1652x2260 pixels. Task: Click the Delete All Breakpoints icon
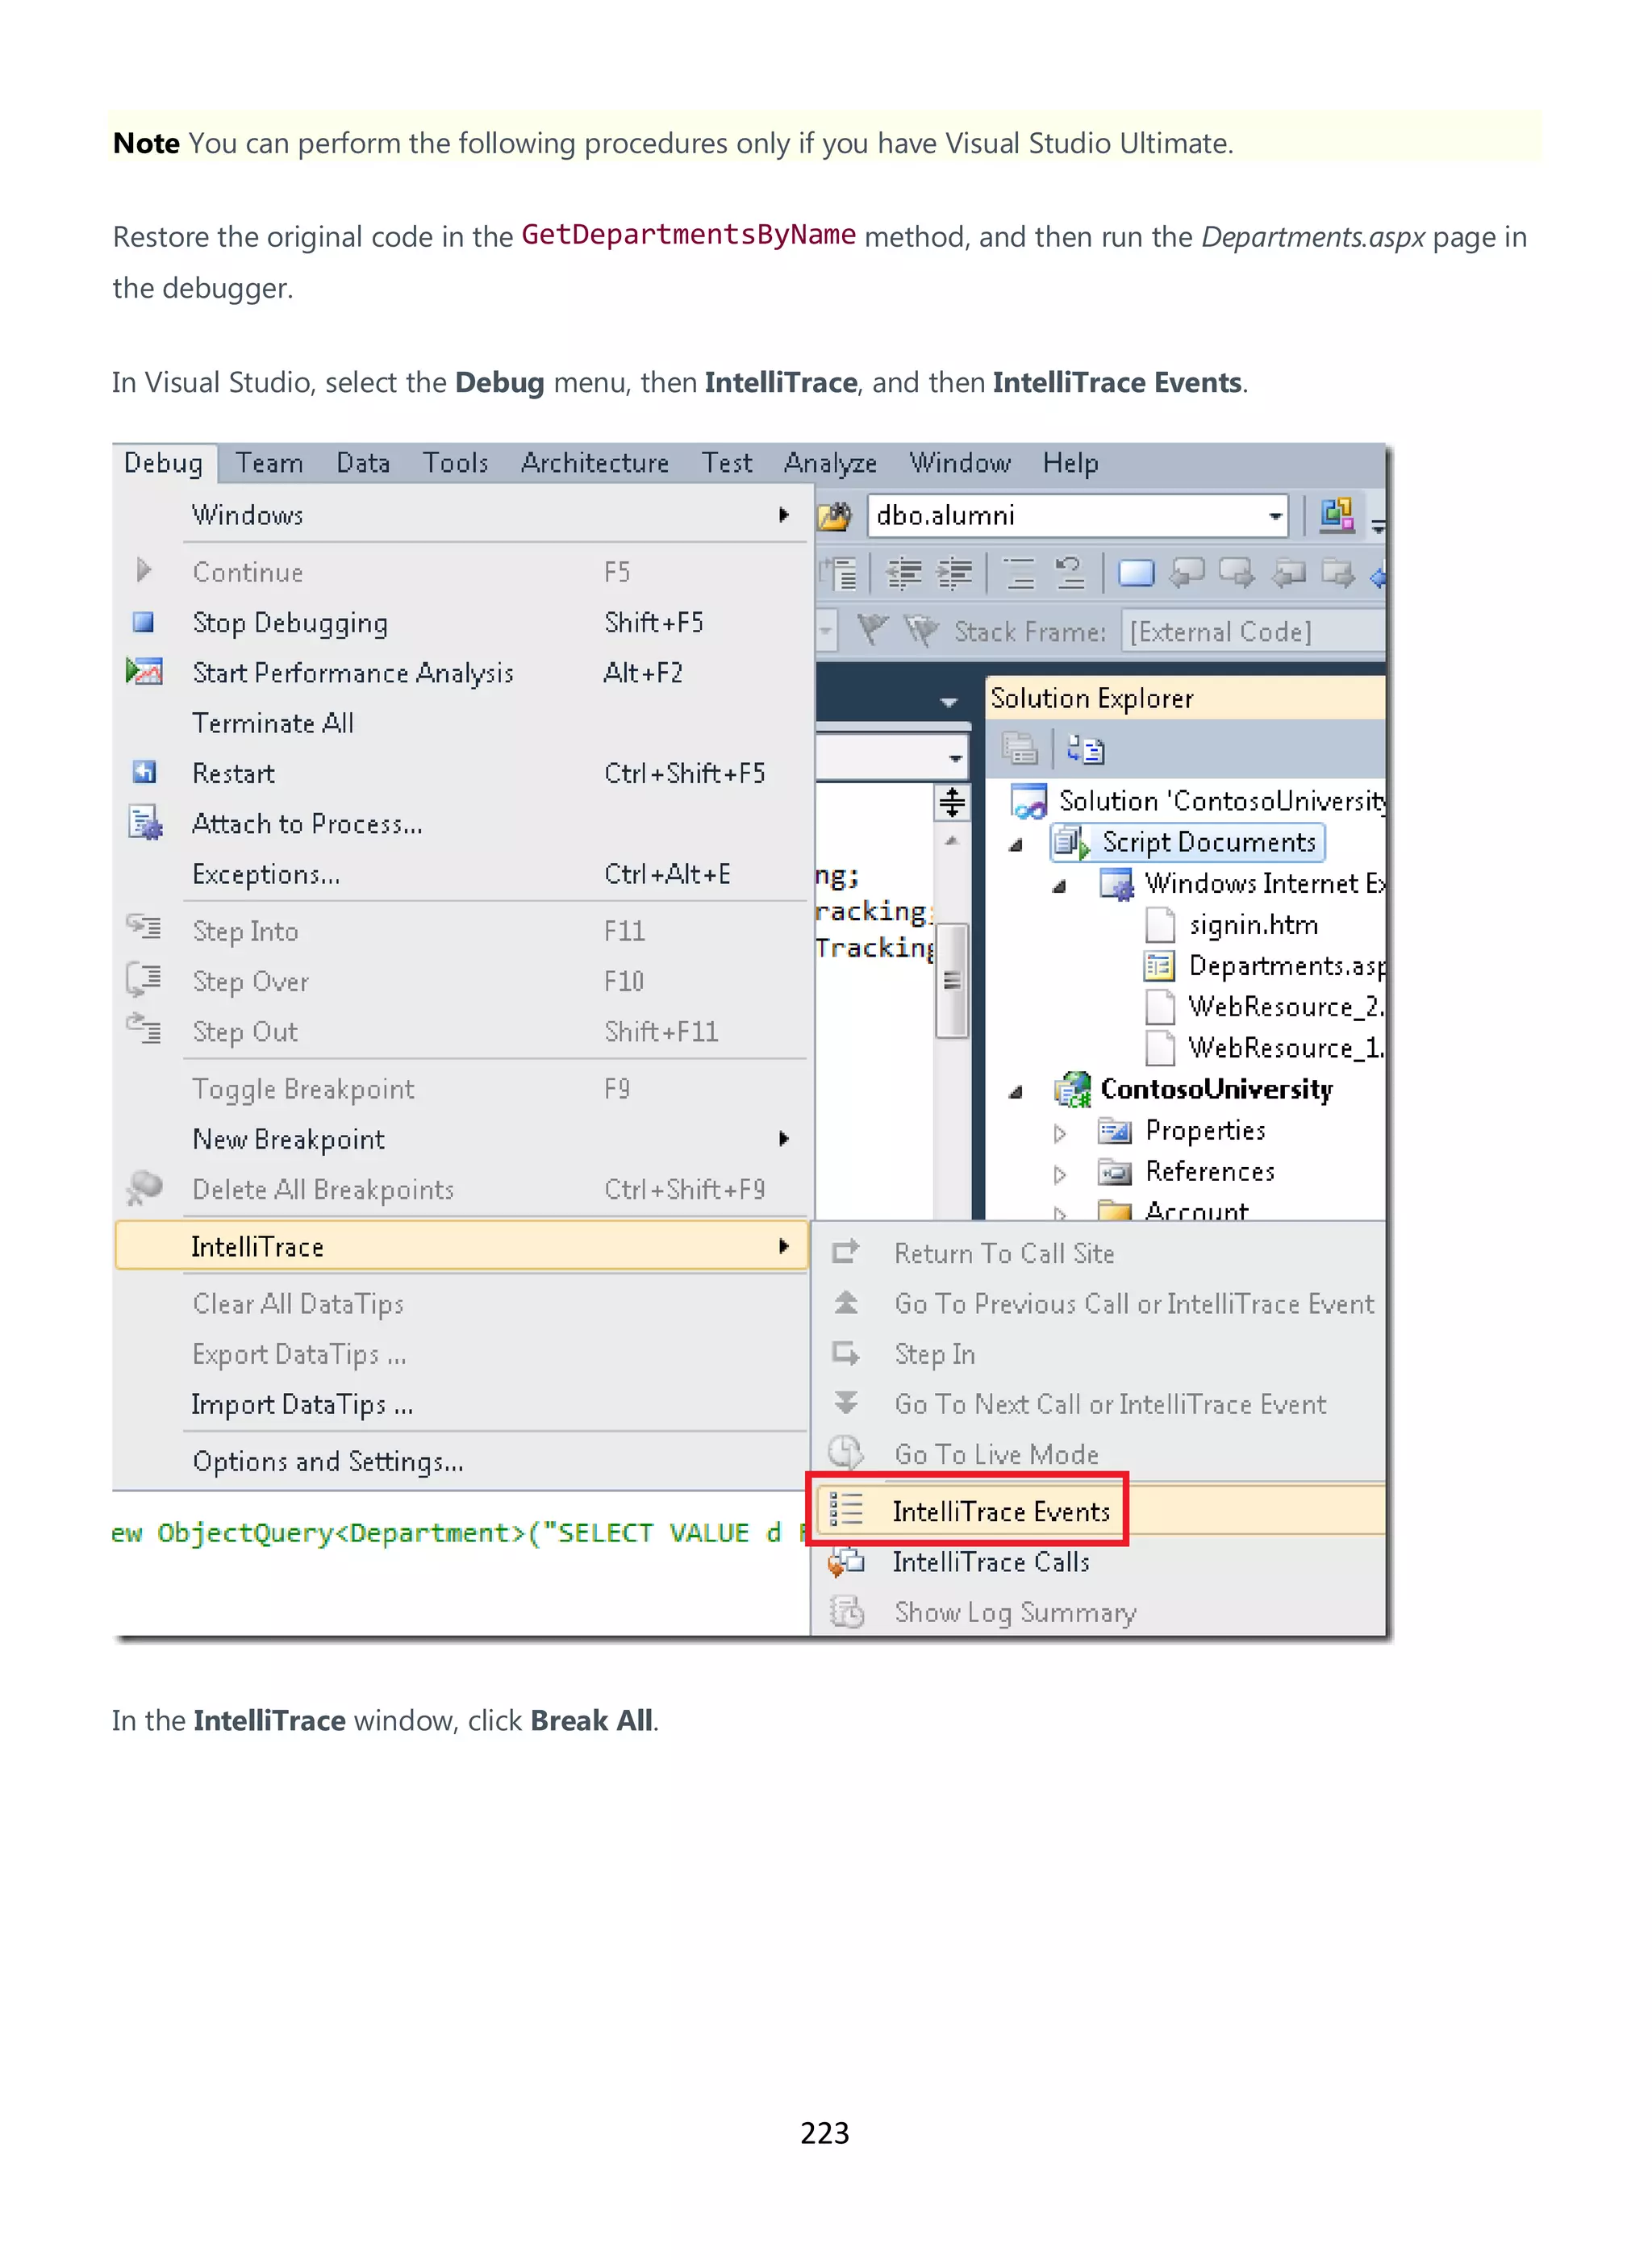click(144, 1188)
